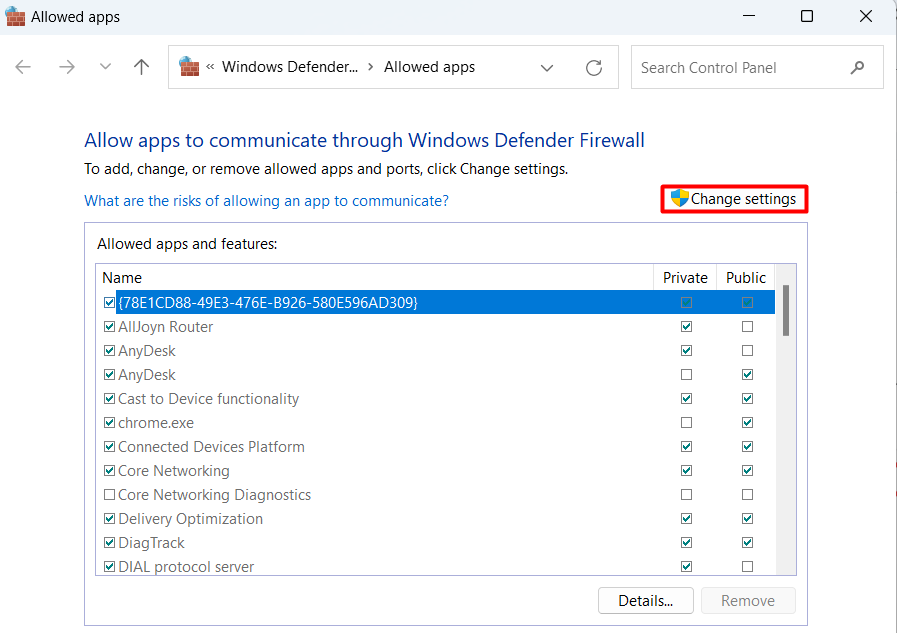Expand the address bar history dropdown
This screenshot has width=897, height=633.
(x=547, y=67)
